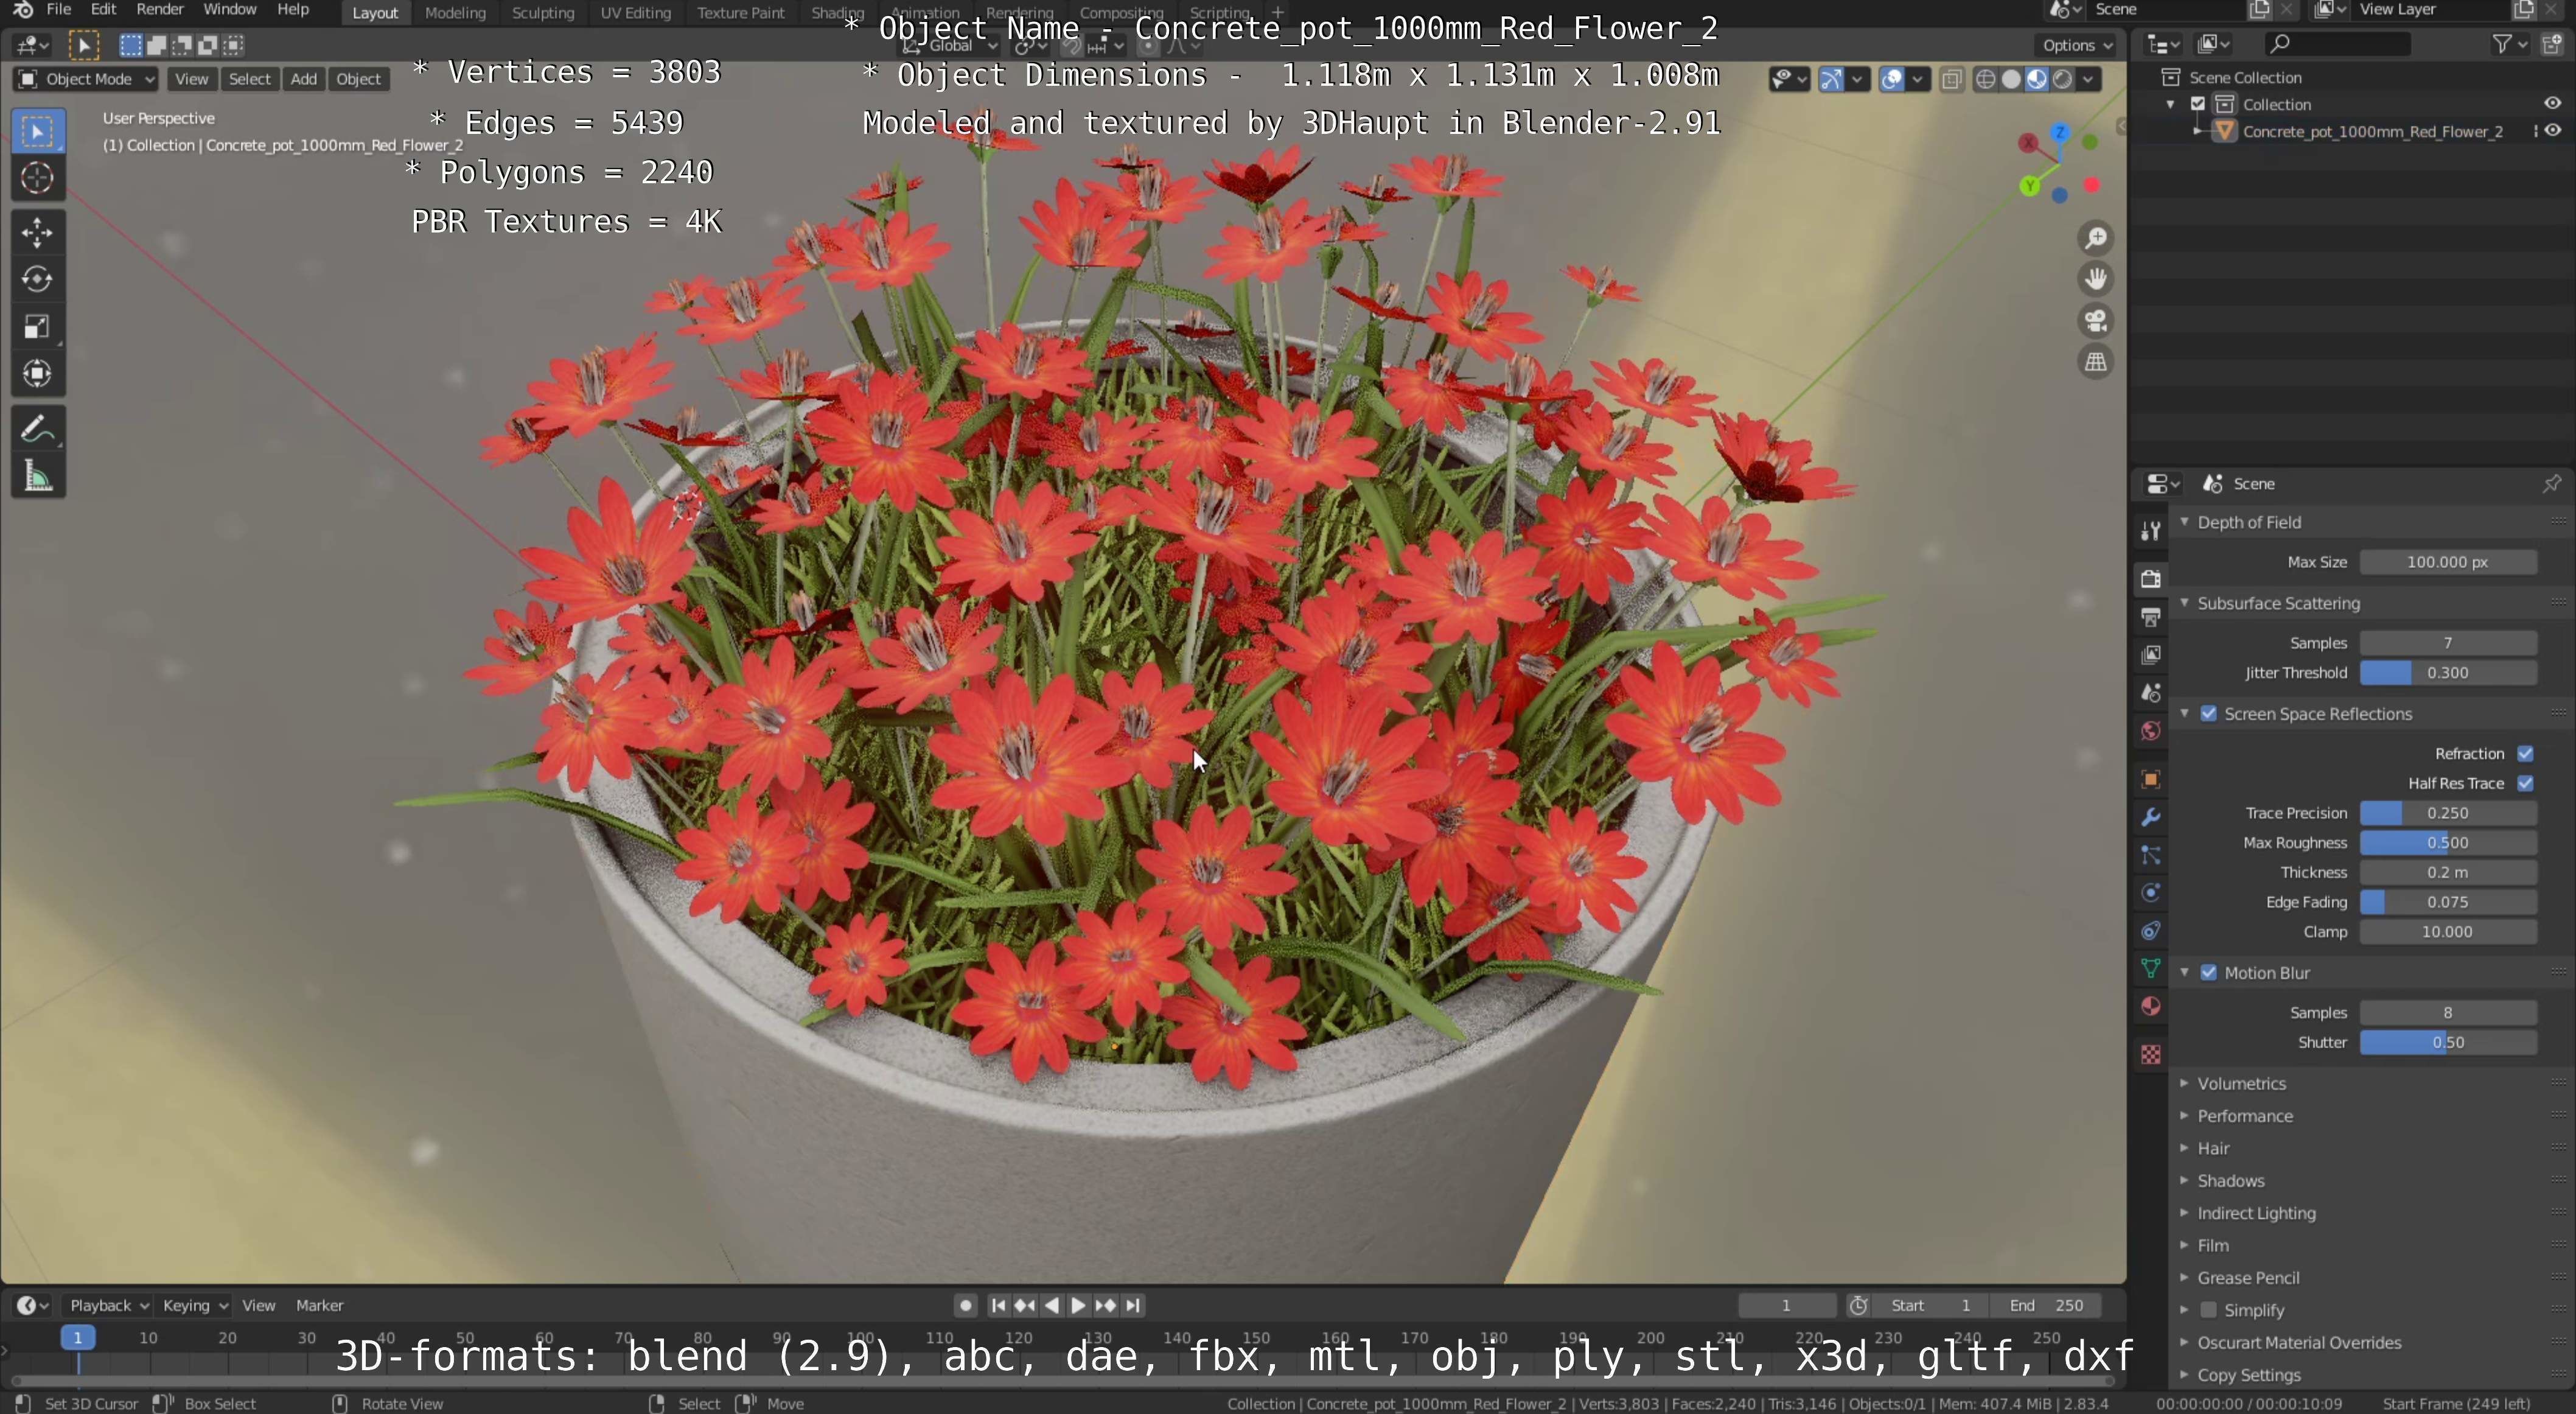
Task: Open the Output properties tab
Action: tap(2150, 617)
